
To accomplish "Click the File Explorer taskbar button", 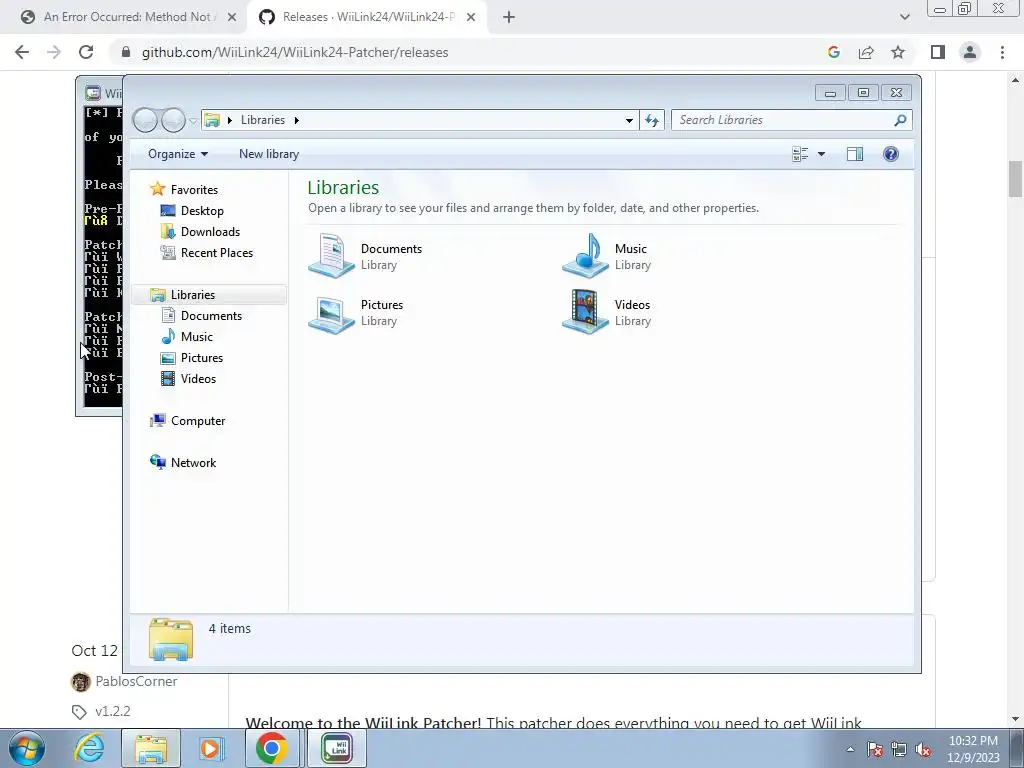I will tap(151, 748).
